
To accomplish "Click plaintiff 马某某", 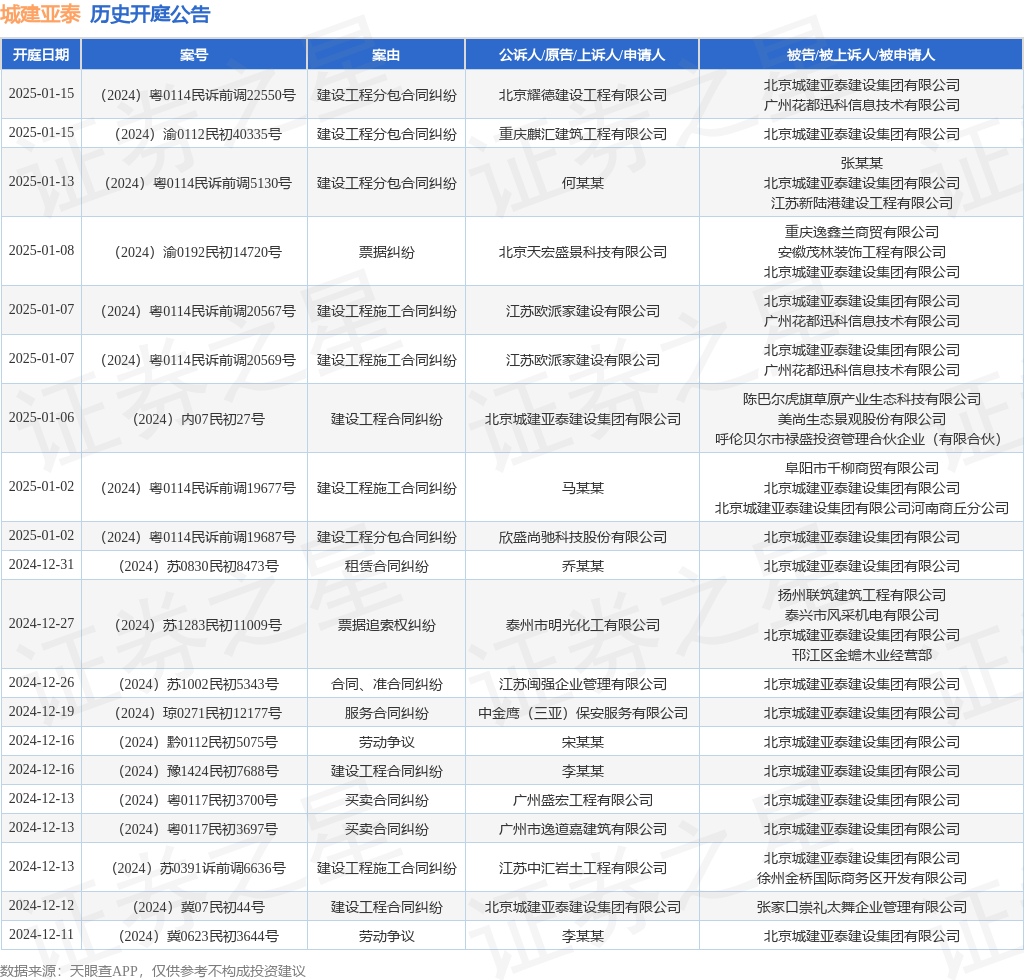I will pos(583,488).
